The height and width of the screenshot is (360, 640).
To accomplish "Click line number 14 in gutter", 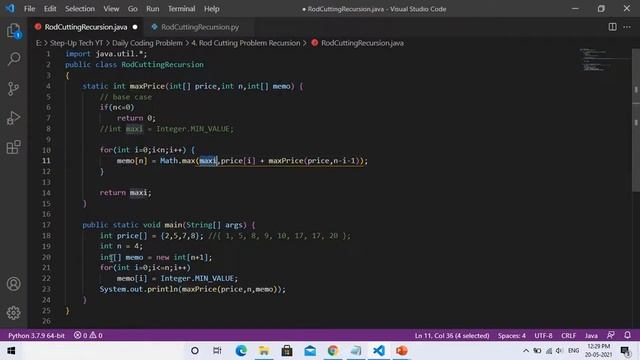I will pyautogui.click(x=46, y=193).
